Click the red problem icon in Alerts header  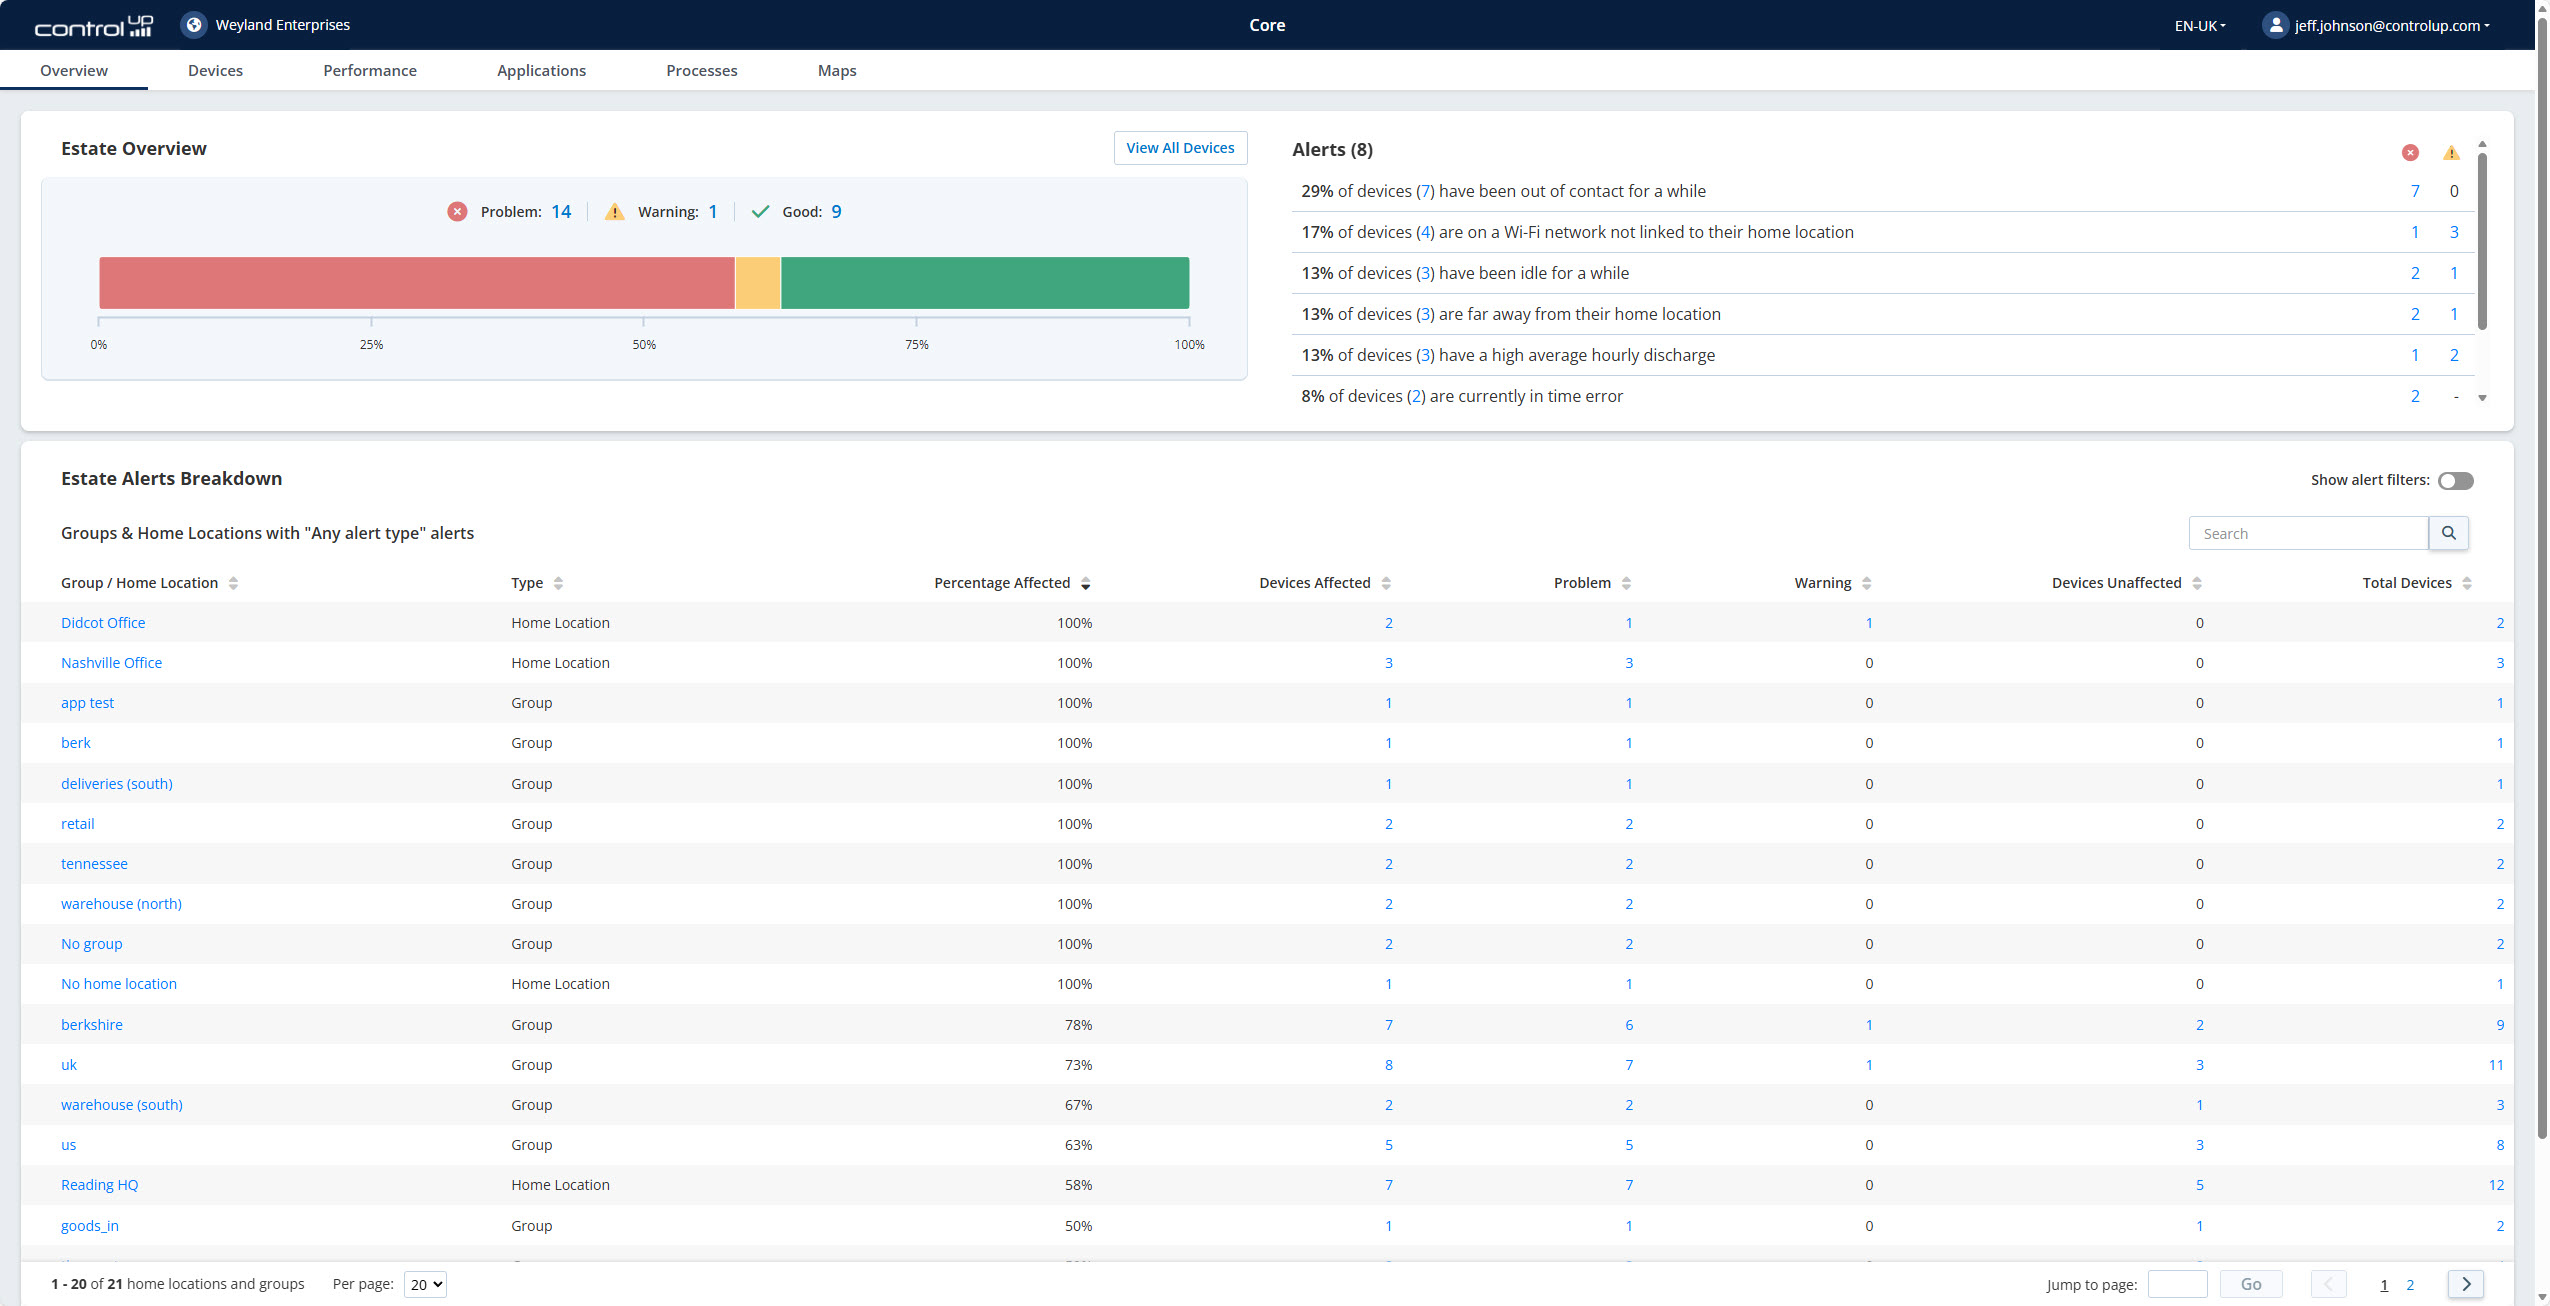[x=2410, y=152]
